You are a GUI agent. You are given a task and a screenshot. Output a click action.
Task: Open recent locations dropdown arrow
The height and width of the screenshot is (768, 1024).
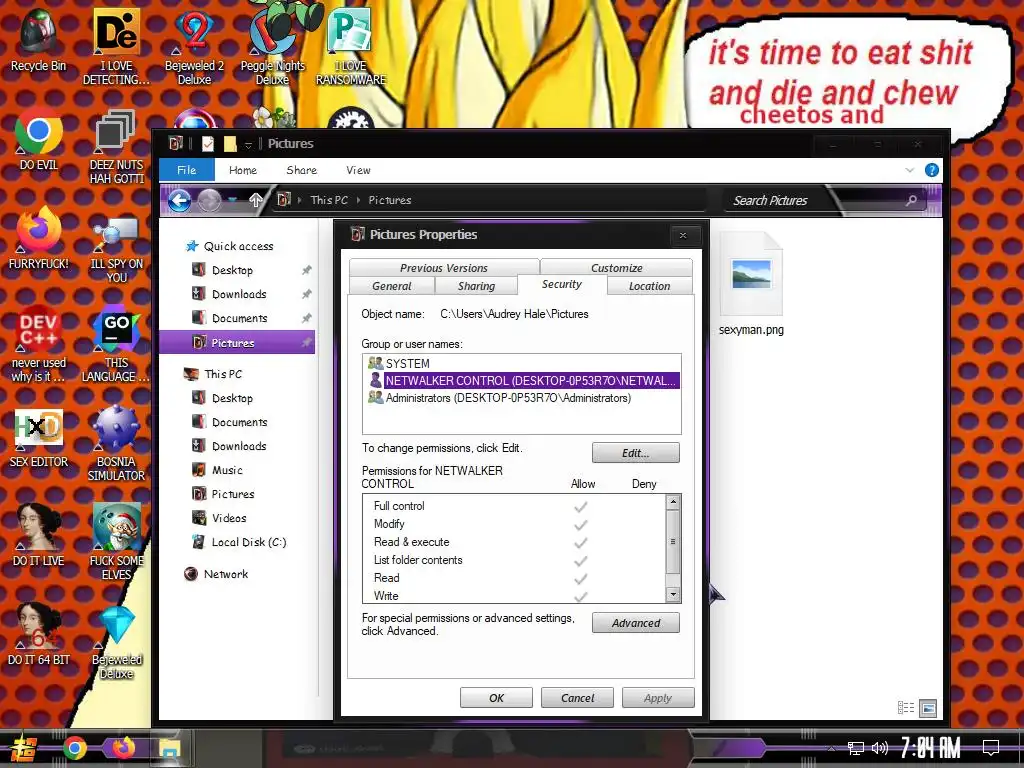coord(233,200)
